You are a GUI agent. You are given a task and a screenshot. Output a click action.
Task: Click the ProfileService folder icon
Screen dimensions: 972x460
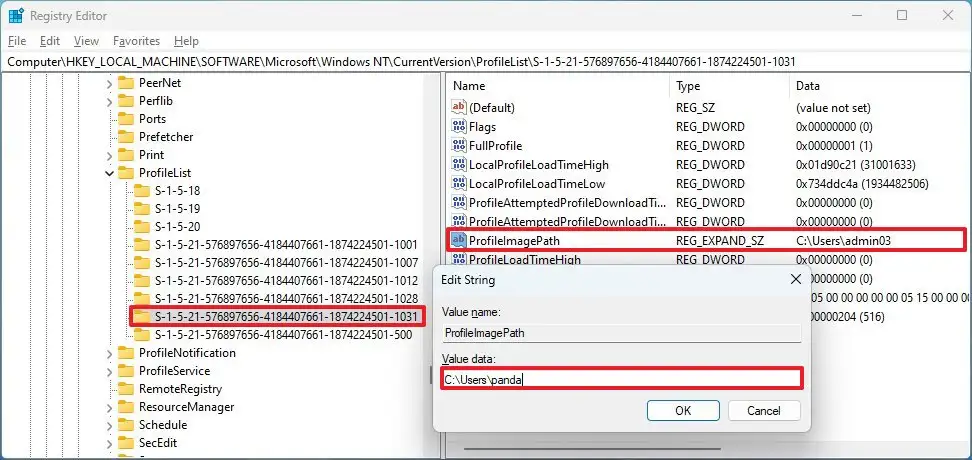(x=126, y=371)
